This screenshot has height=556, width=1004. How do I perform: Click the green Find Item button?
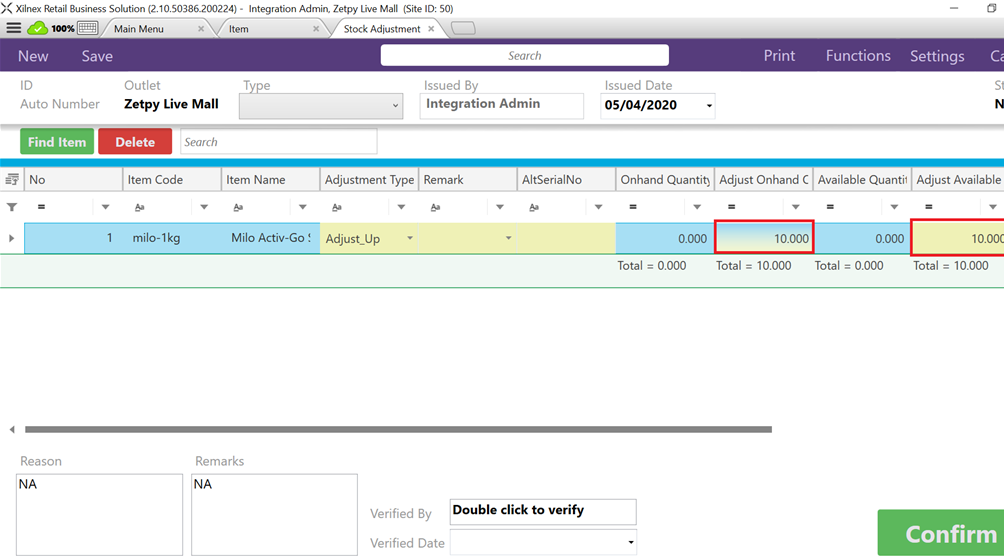[57, 142]
